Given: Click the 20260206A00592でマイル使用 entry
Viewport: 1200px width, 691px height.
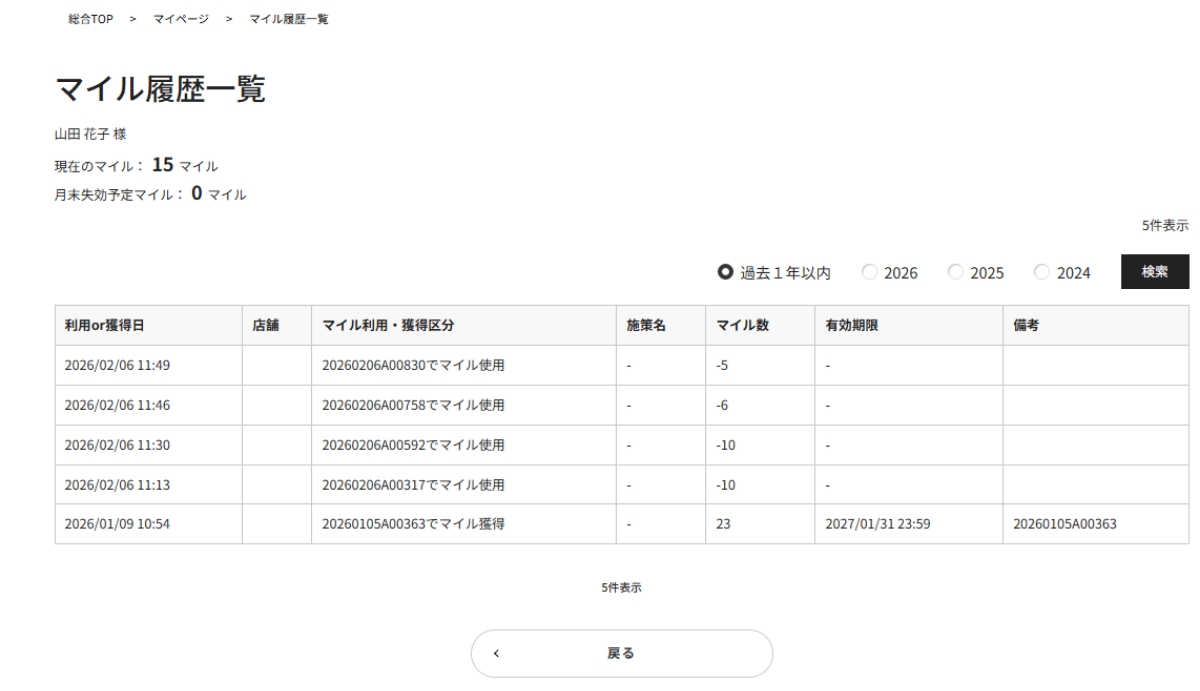Looking at the screenshot, I should [x=412, y=445].
